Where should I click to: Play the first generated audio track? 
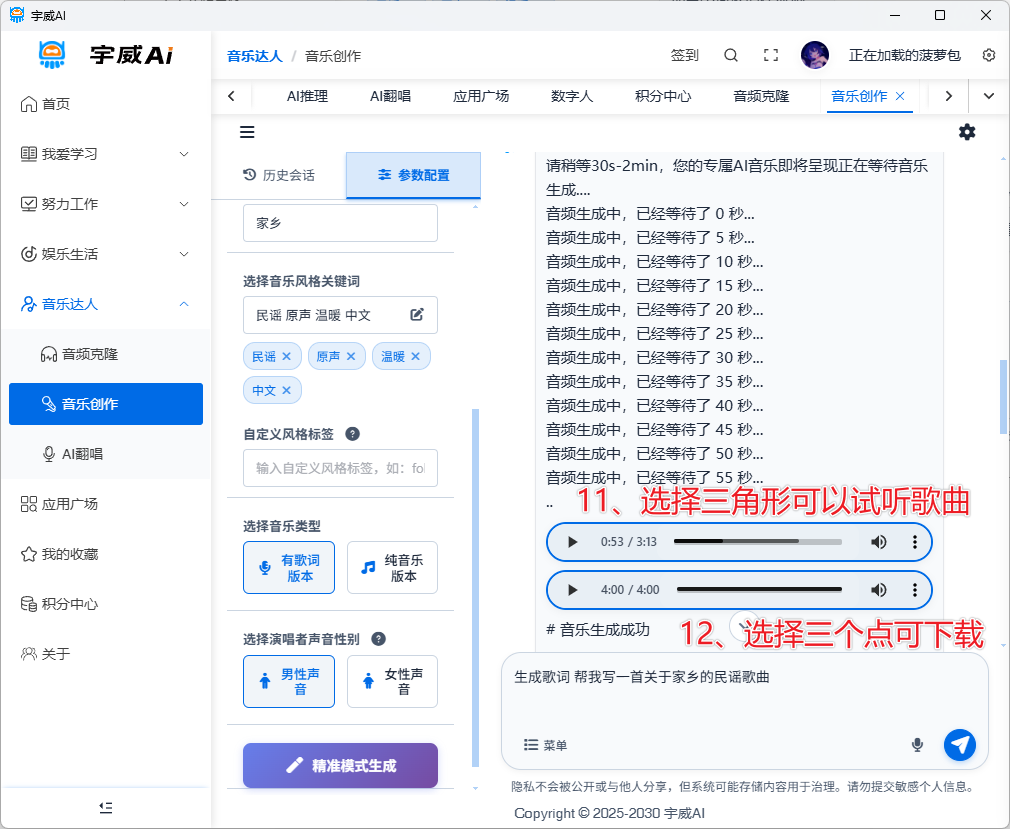(572, 542)
